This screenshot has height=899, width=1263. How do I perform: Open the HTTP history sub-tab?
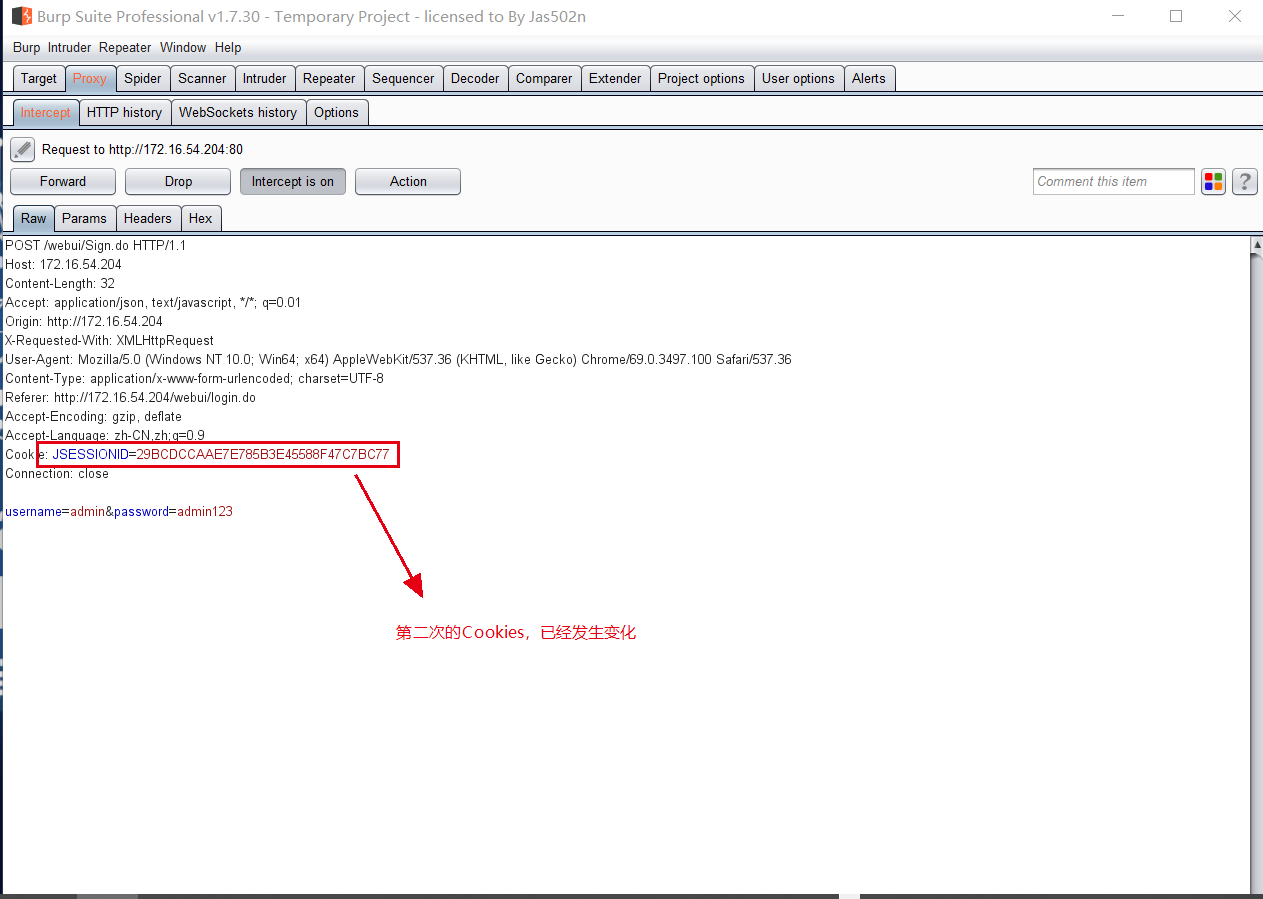[x=124, y=112]
